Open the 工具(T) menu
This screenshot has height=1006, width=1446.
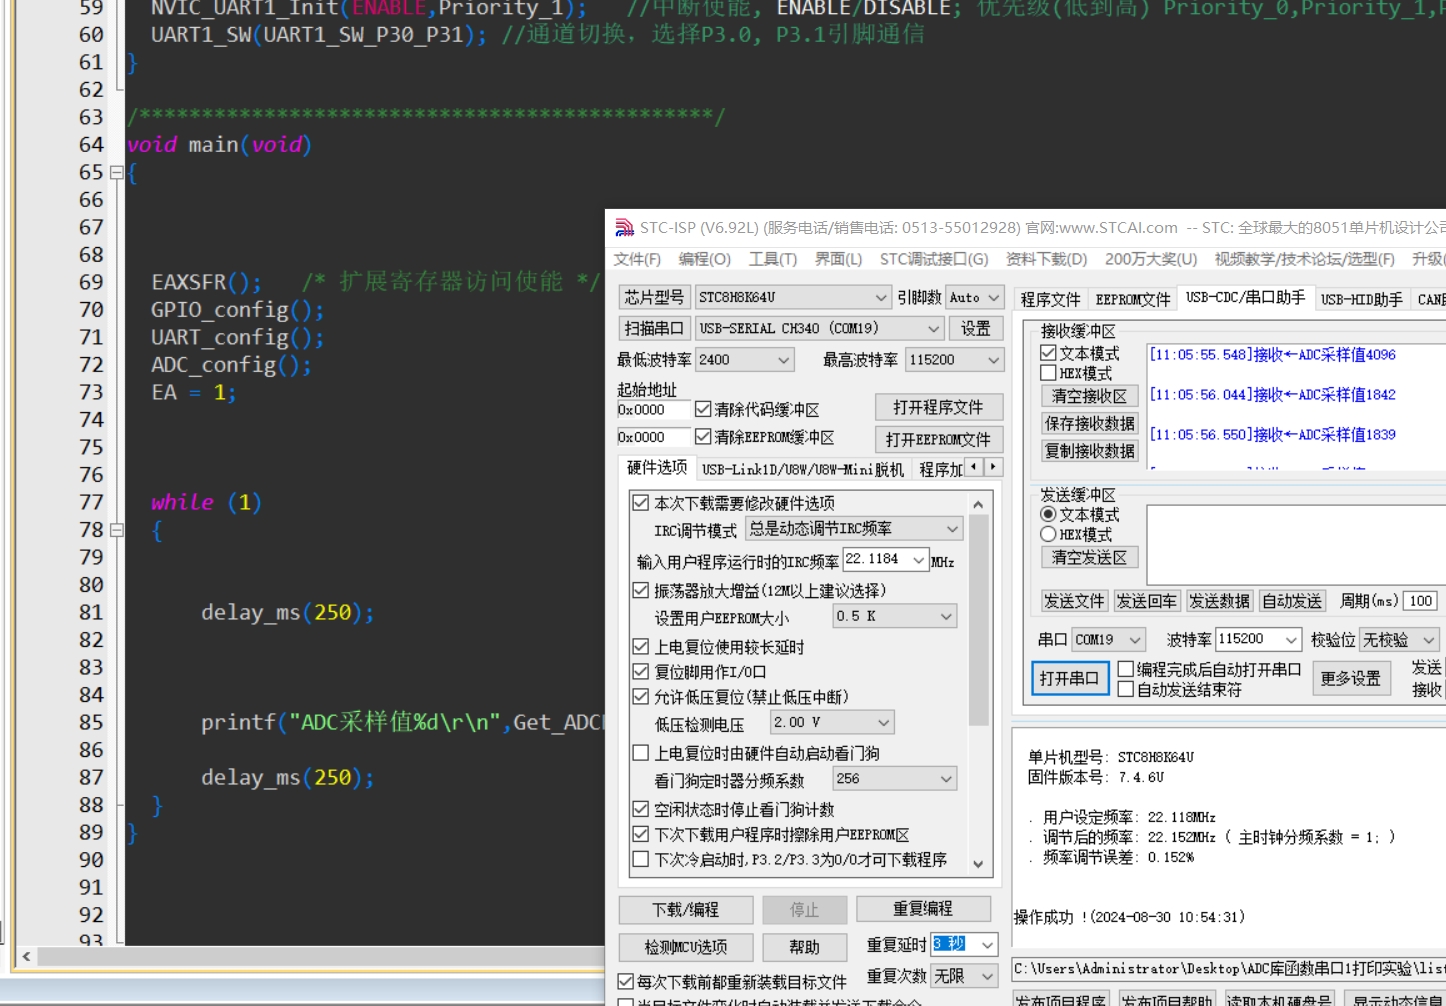click(773, 259)
